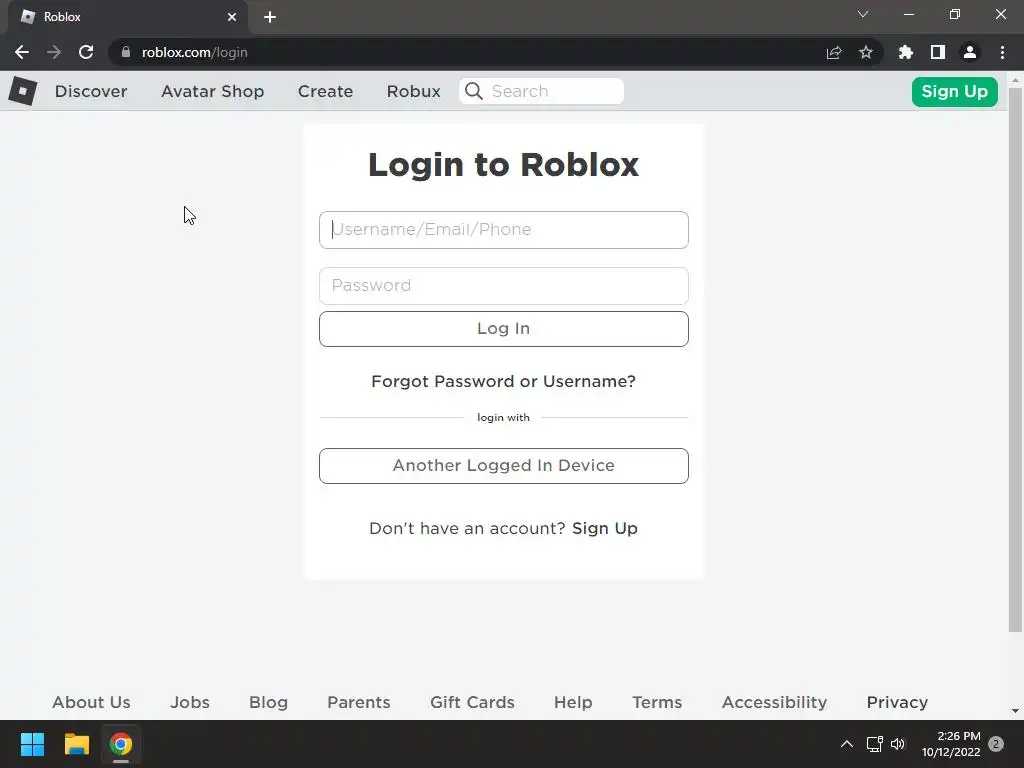The height and width of the screenshot is (768, 1024).
Task: Click the scrollbar down arrow
Action: pyautogui.click(x=1015, y=711)
